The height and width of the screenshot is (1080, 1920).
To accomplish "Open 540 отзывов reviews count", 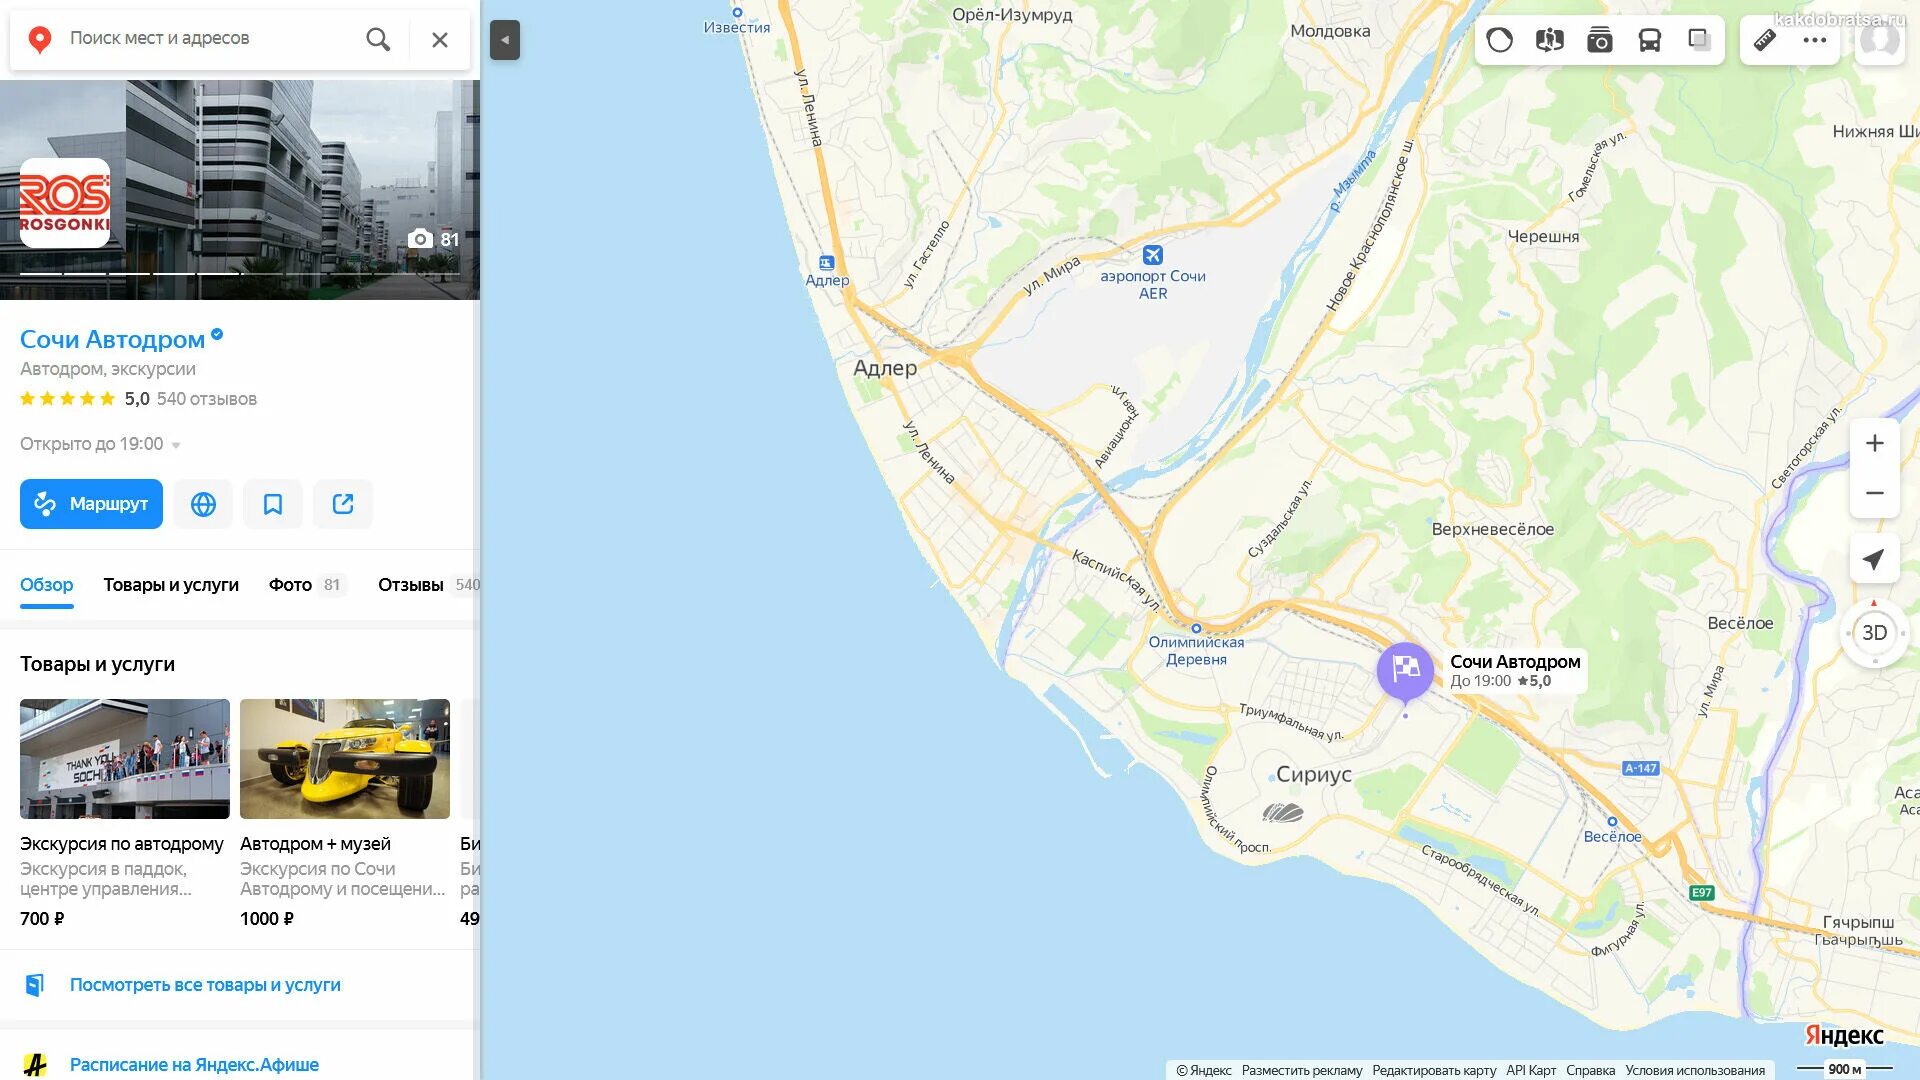I will [x=207, y=399].
